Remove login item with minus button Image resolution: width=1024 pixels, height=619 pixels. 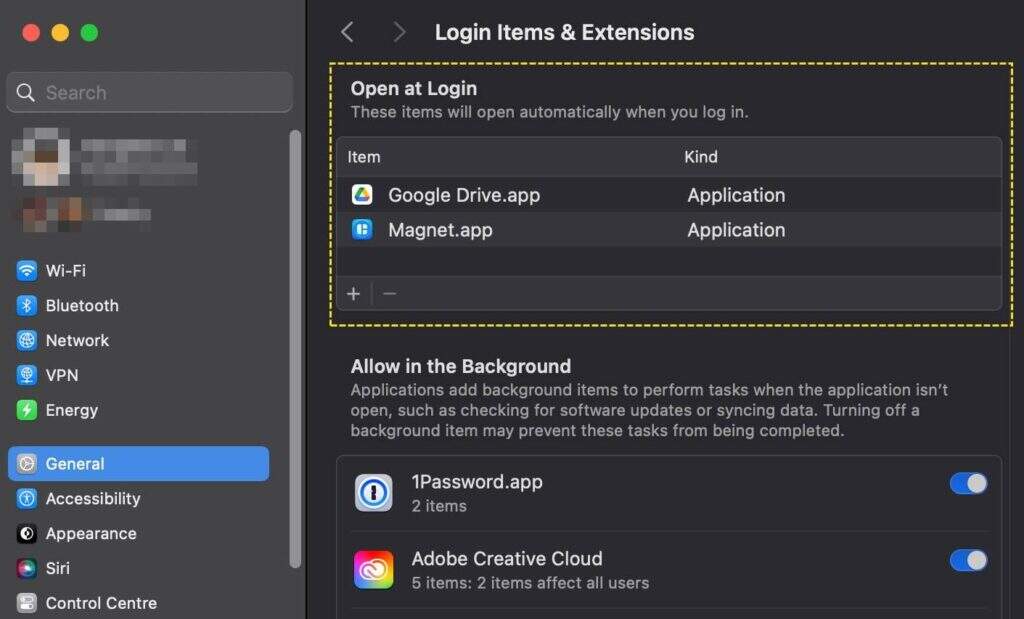click(x=390, y=294)
